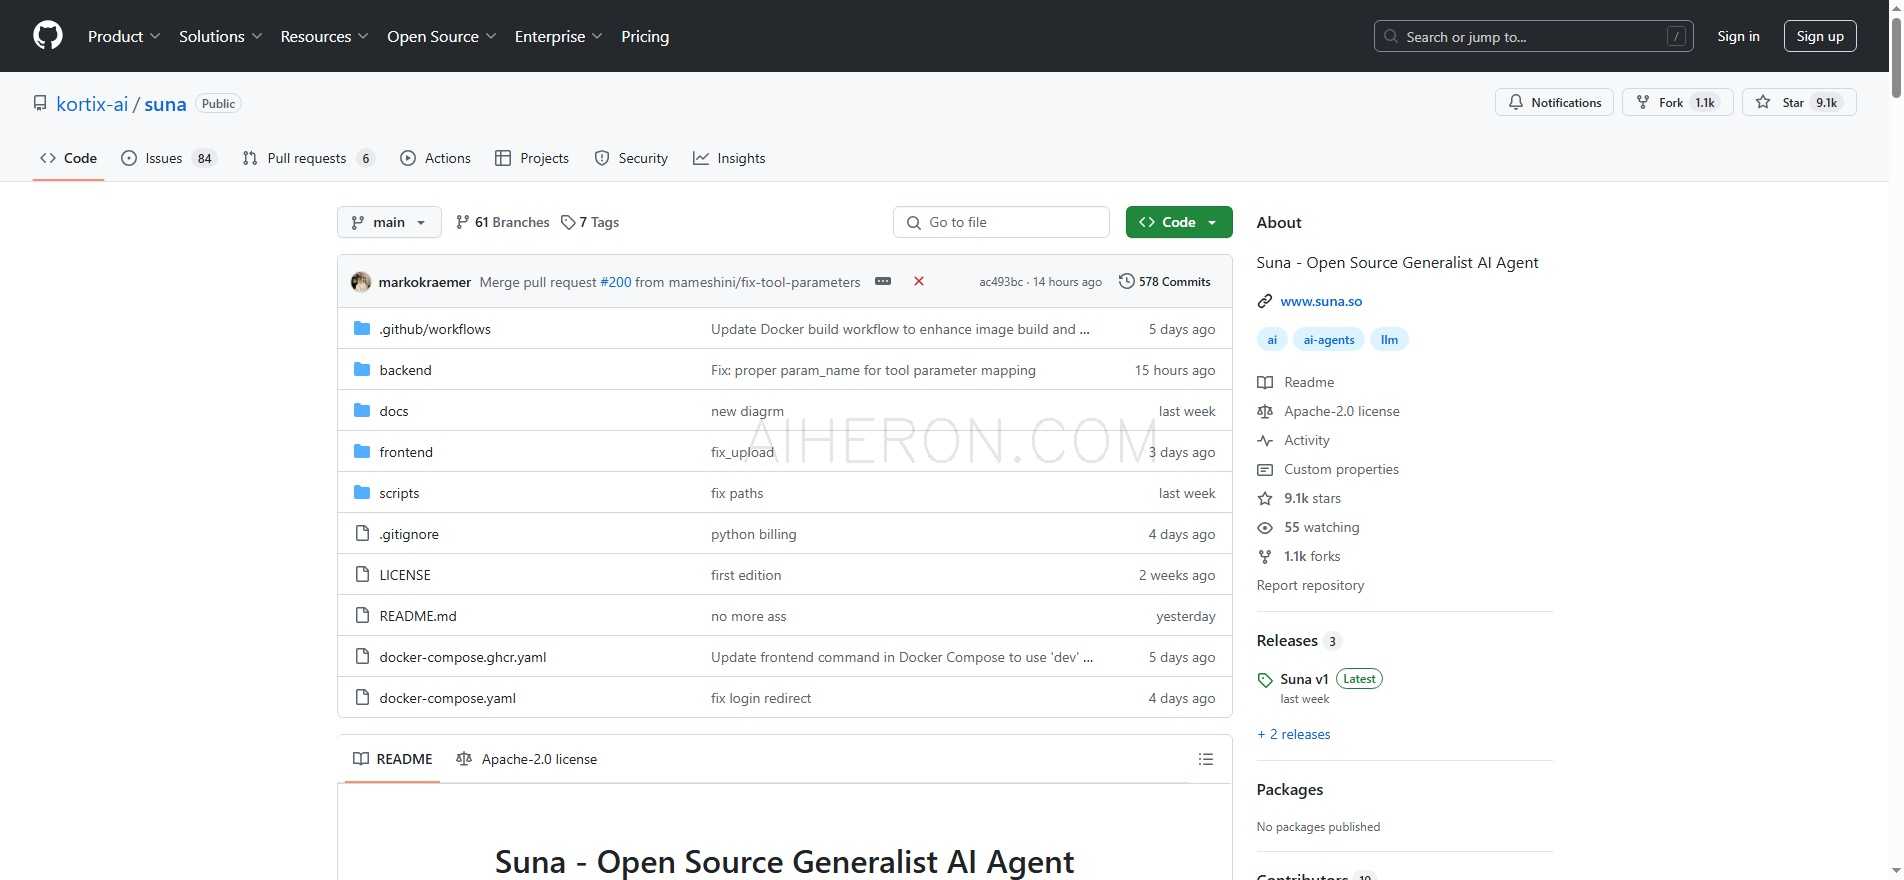This screenshot has height=880, width=1904.
Task: Open the .github/workflows folder
Action: click(435, 329)
